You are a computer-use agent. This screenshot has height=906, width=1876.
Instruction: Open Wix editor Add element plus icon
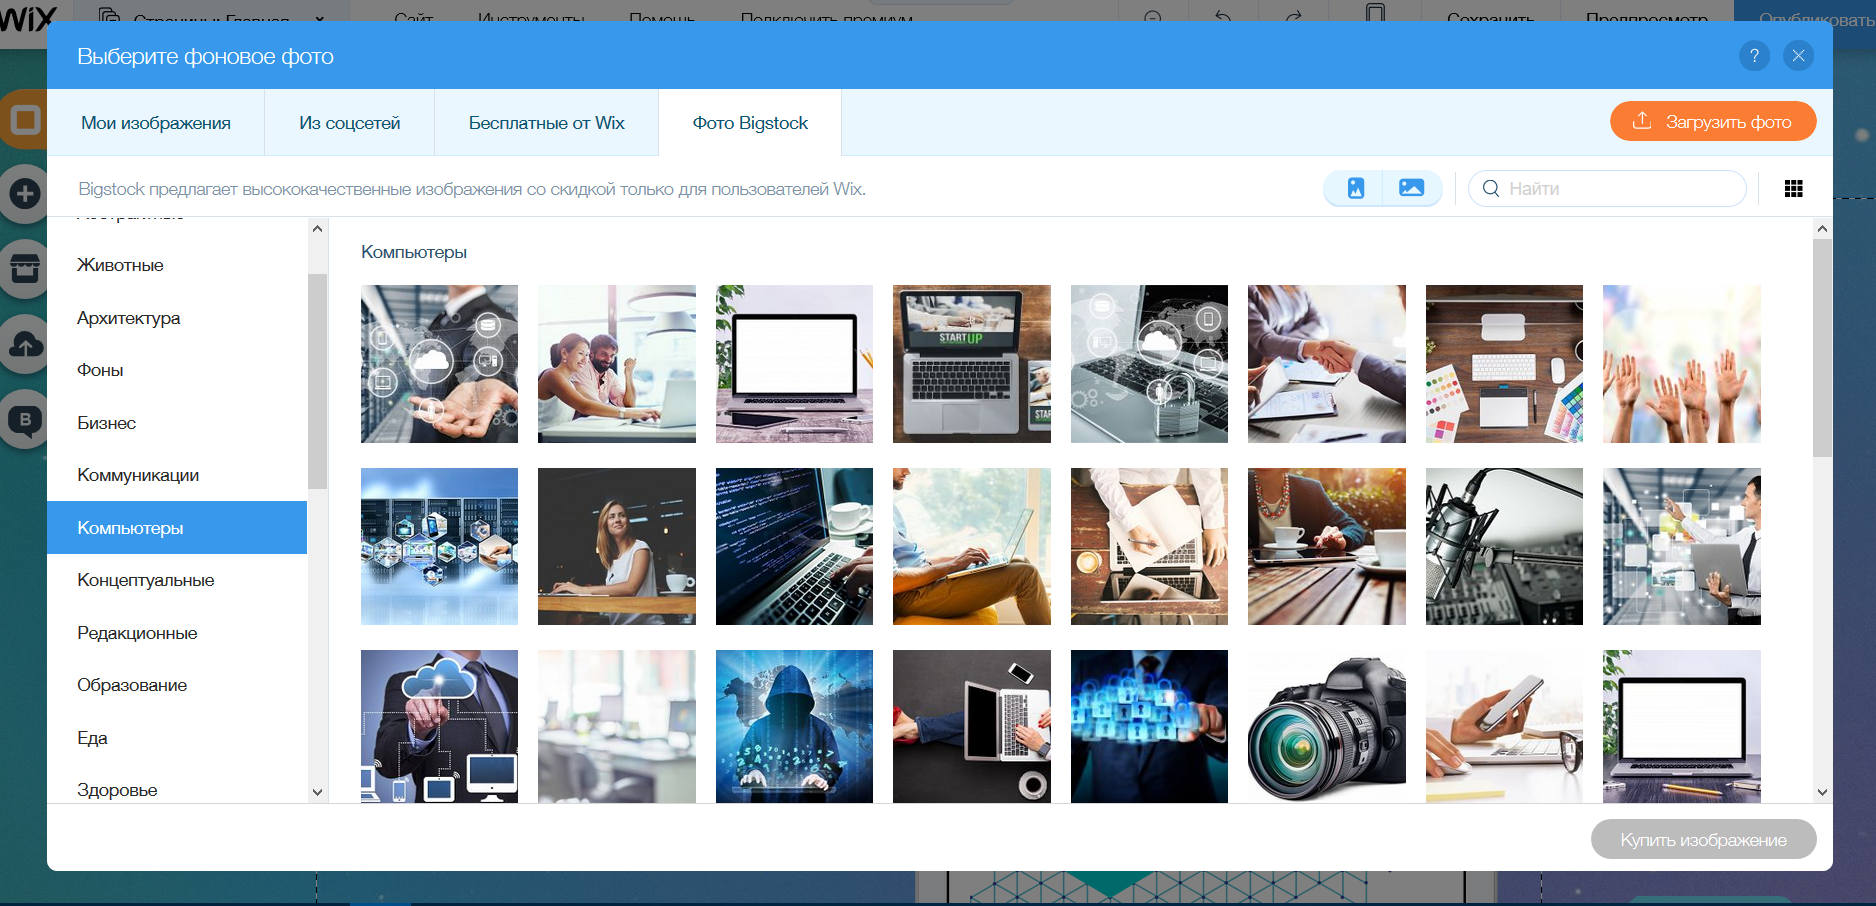click(25, 193)
